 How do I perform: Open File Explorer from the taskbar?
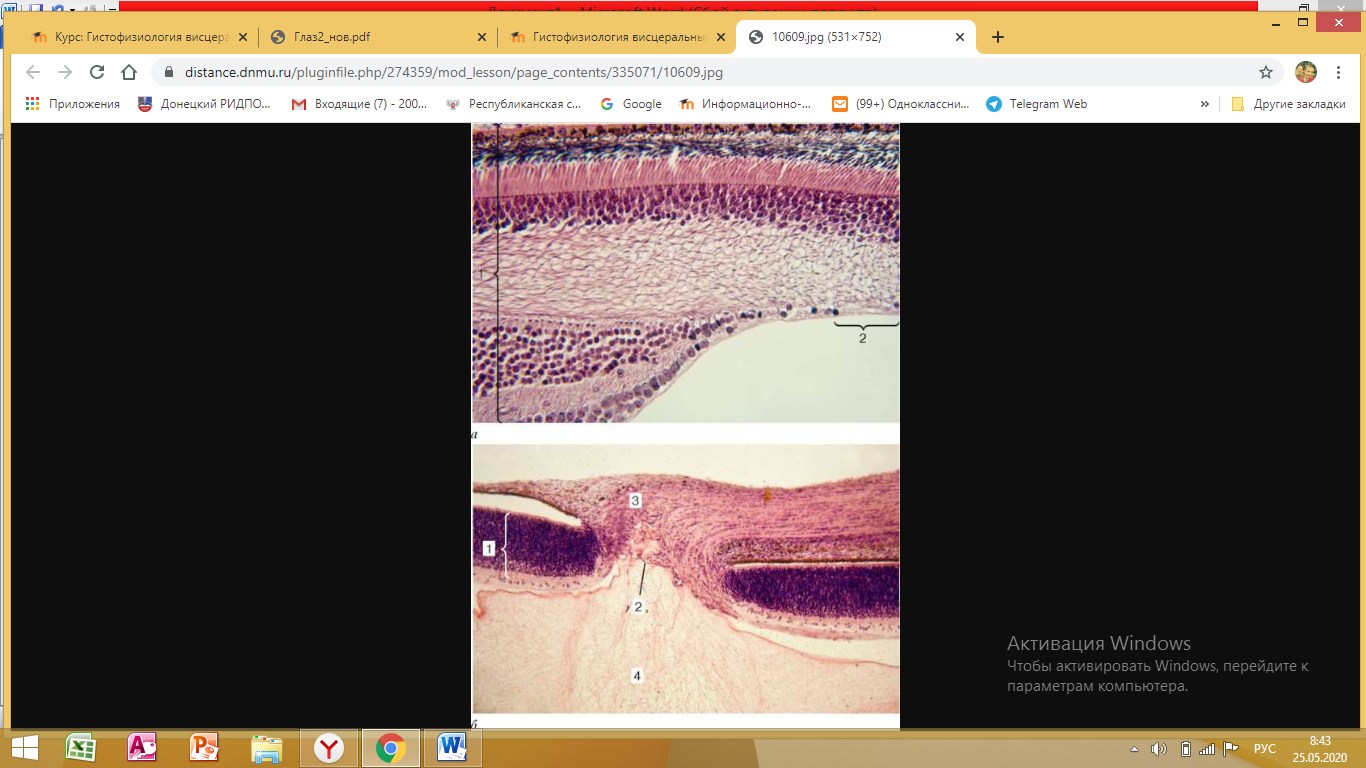[266, 748]
